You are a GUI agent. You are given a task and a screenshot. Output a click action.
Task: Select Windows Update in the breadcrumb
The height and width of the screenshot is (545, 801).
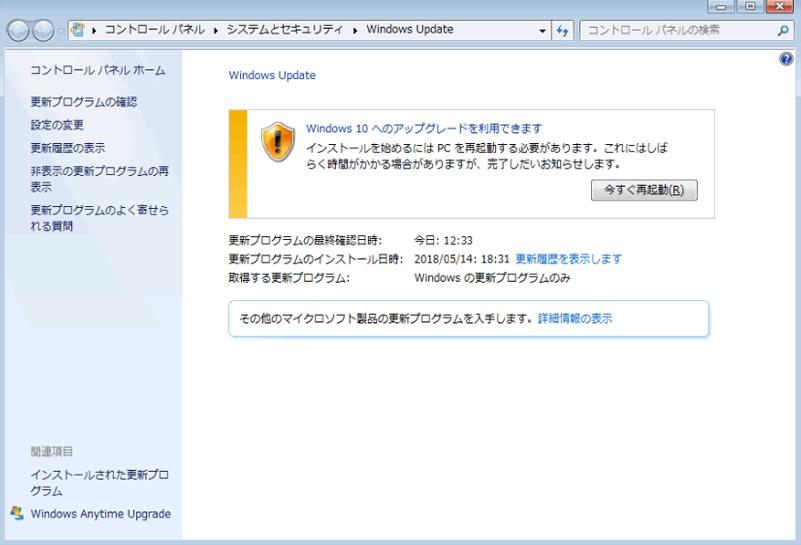click(410, 30)
